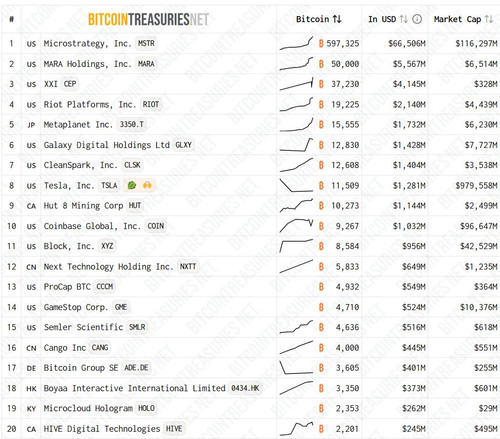Sort table by Market Cap arrows
Image resolution: width=500 pixels, height=439 pixels.
[x=489, y=19]
